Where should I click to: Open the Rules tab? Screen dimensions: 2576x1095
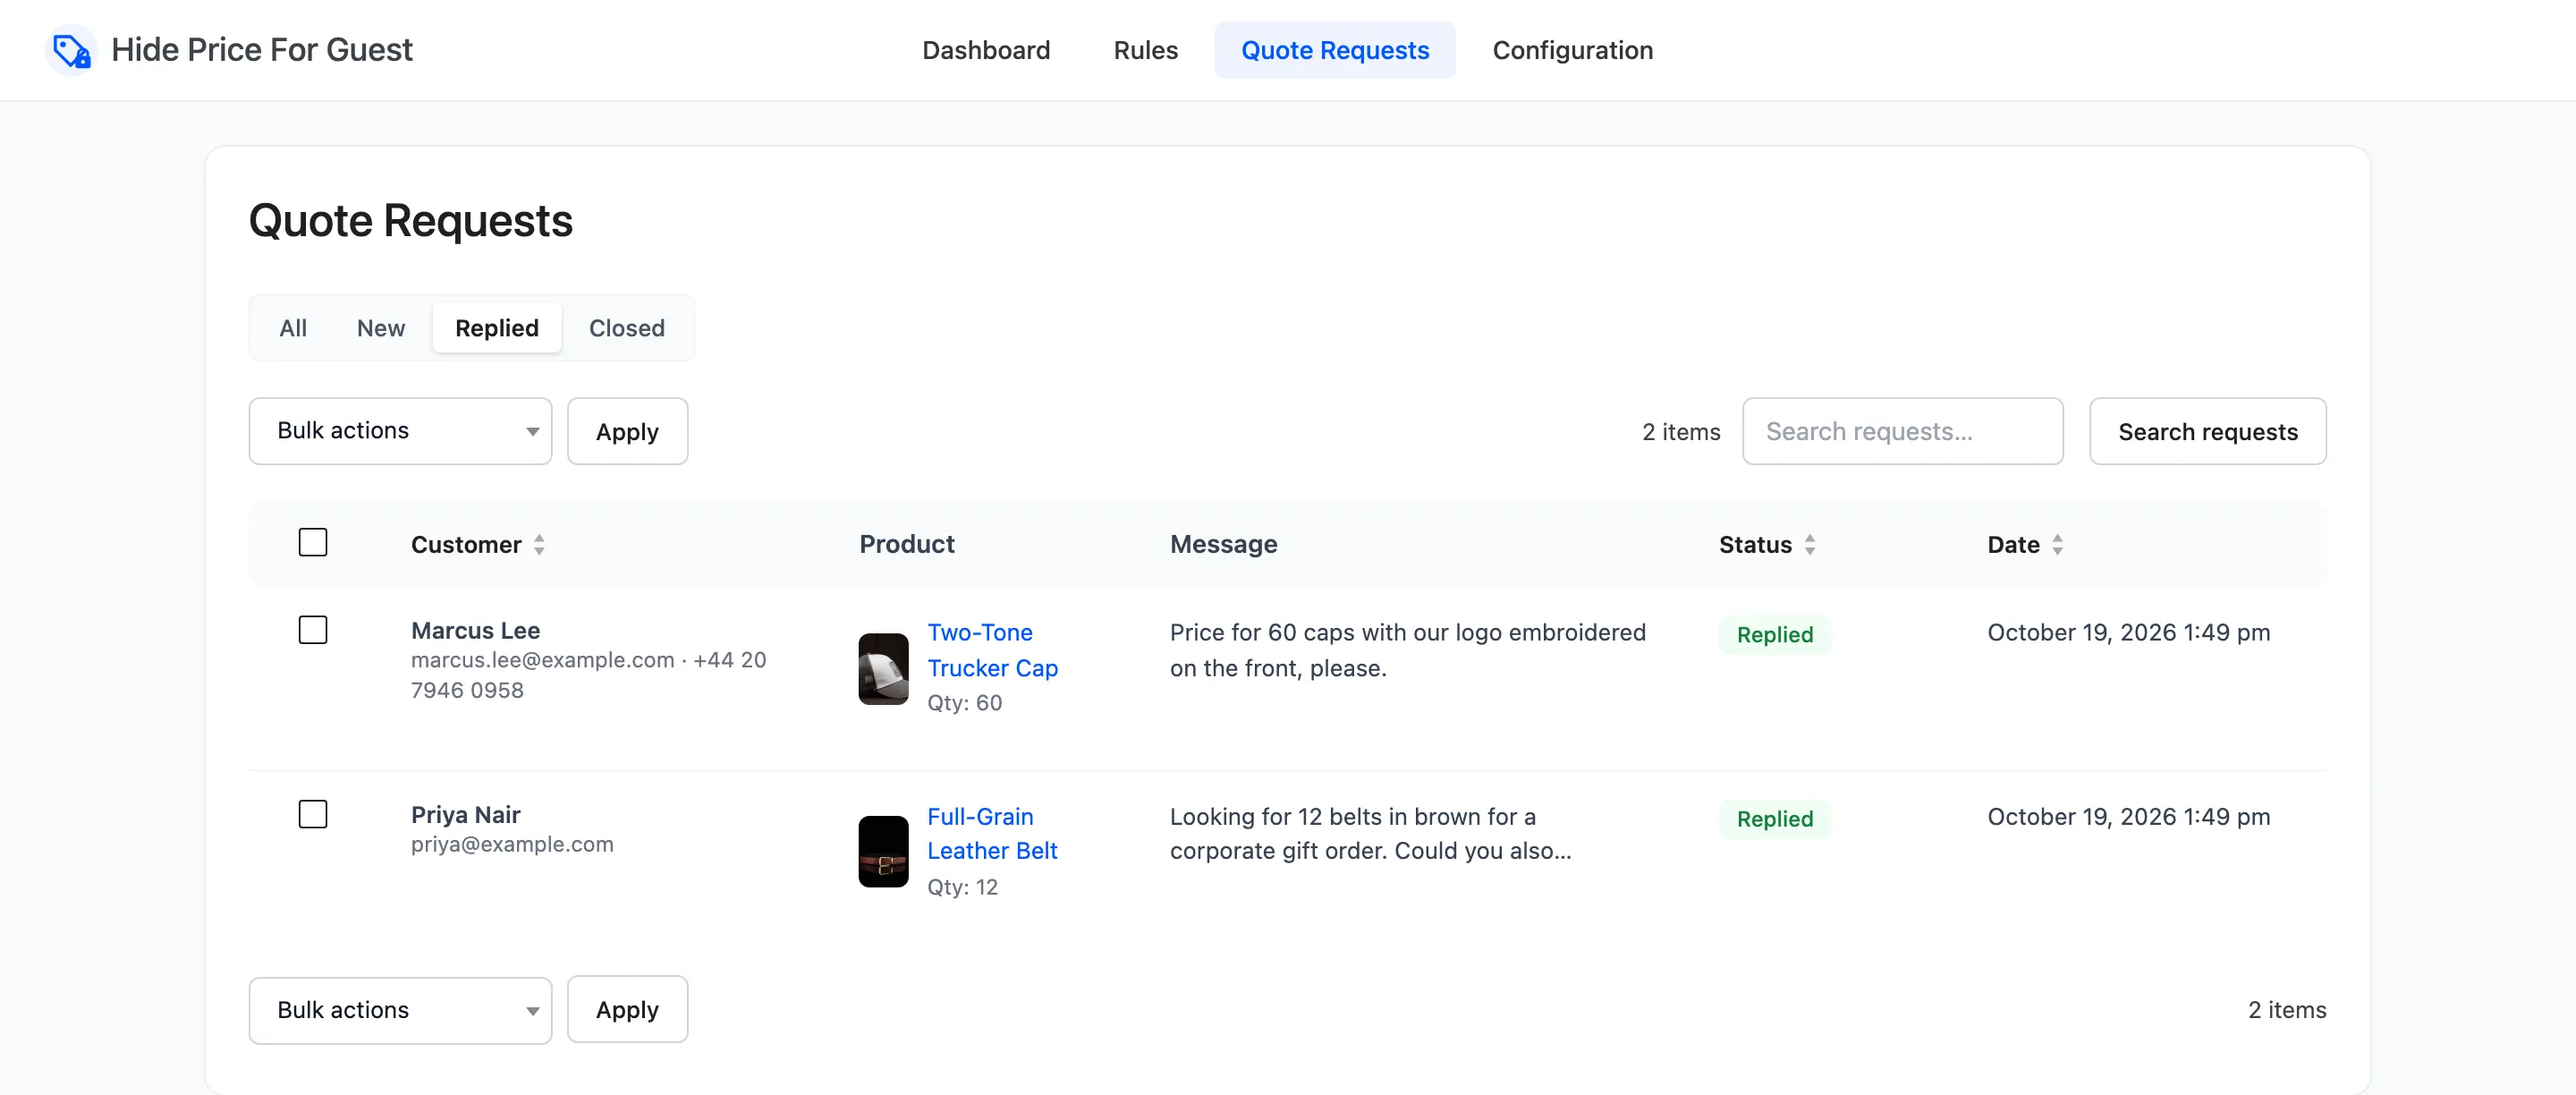[x=1145, y=50]
